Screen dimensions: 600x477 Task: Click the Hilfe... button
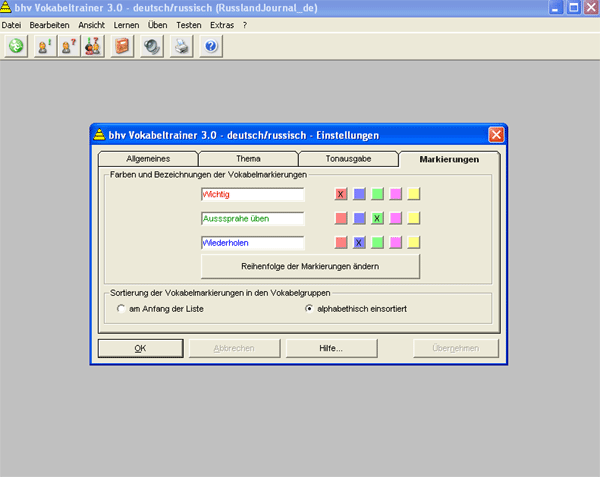pyautogui.click(x=331, y=348)
